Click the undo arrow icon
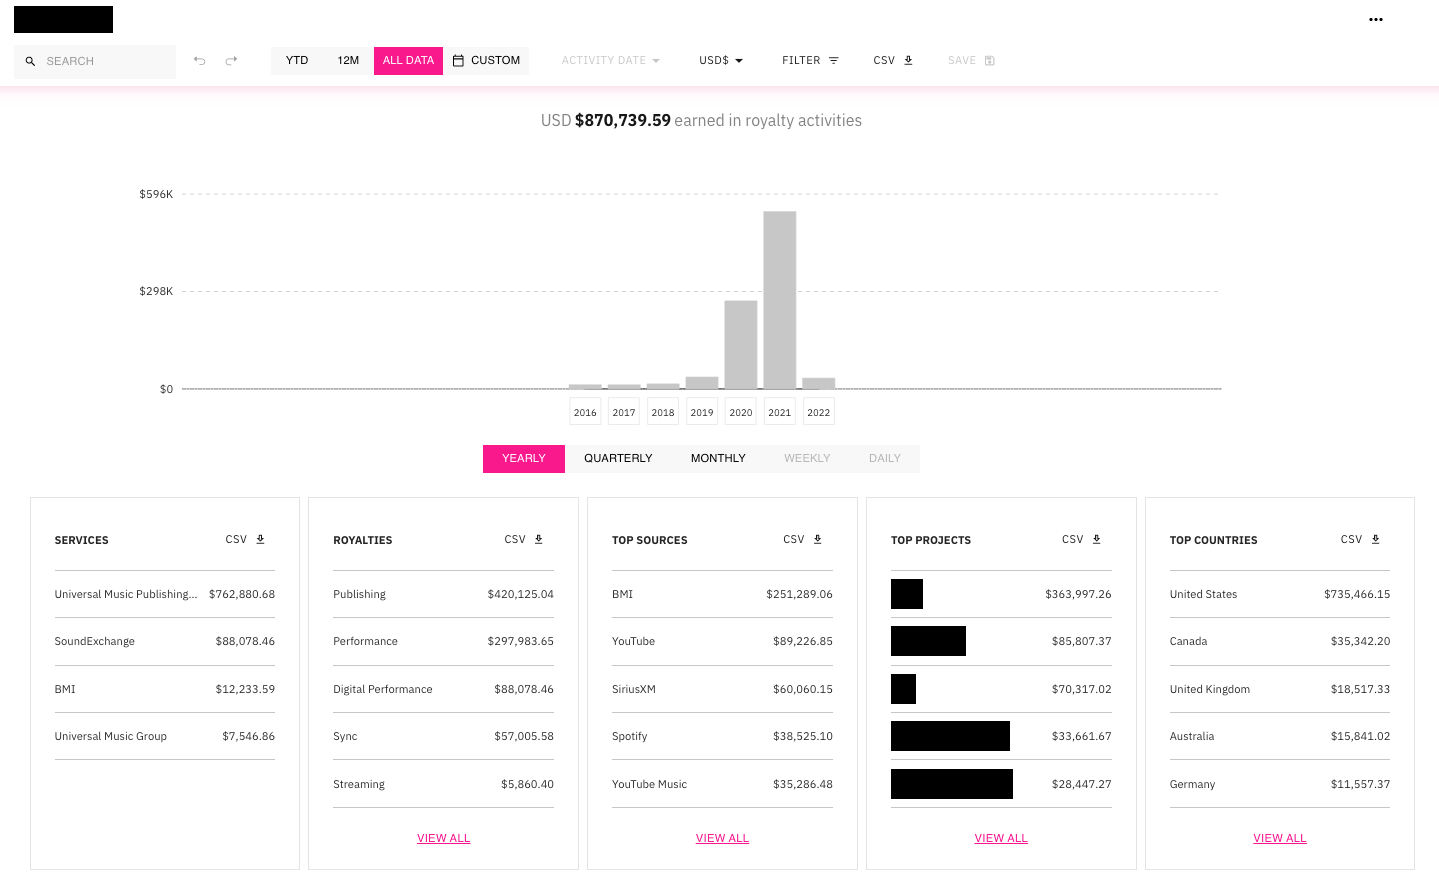Viewport: 1439px width, 887px height. (199, 61)
